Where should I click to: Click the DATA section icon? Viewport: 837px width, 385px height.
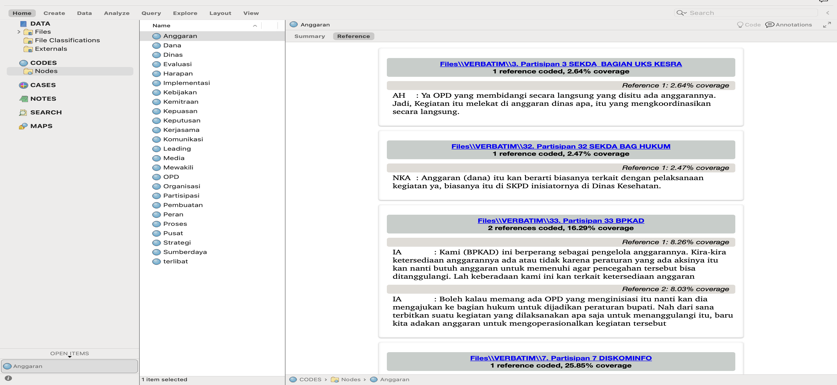pyautogui.click(x=23, y=23)
